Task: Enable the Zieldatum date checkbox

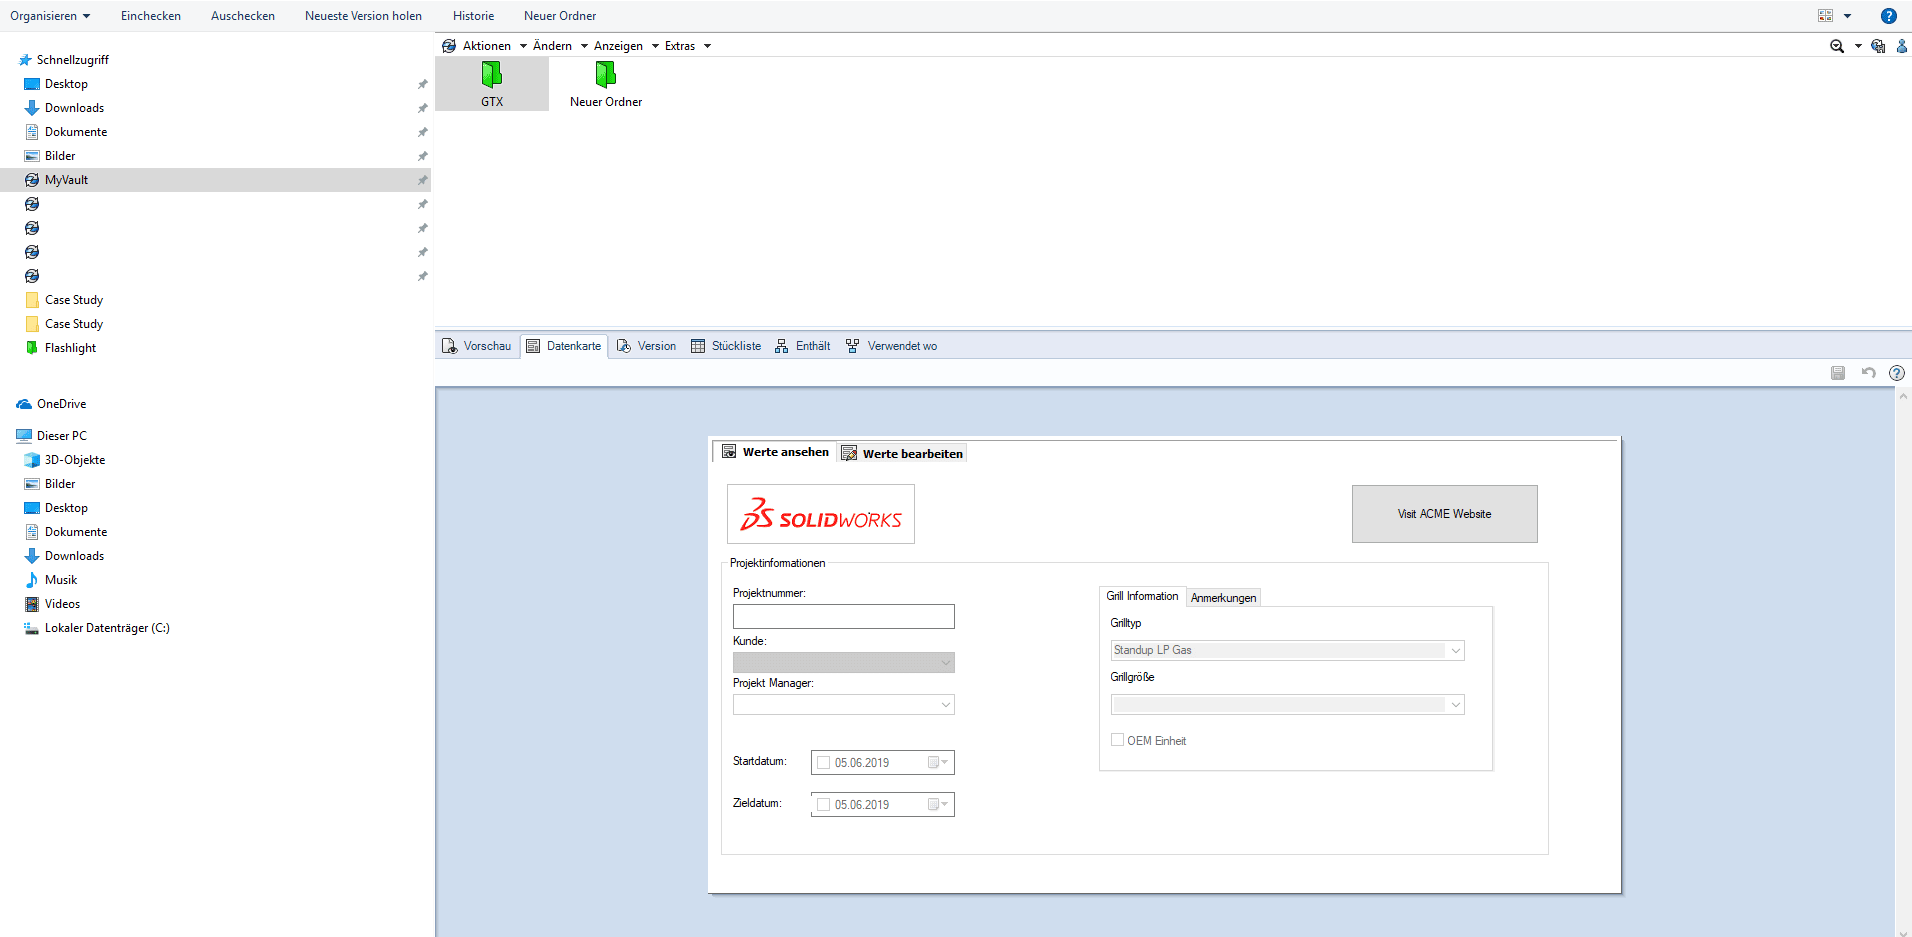Action: [x=824, y=805]
